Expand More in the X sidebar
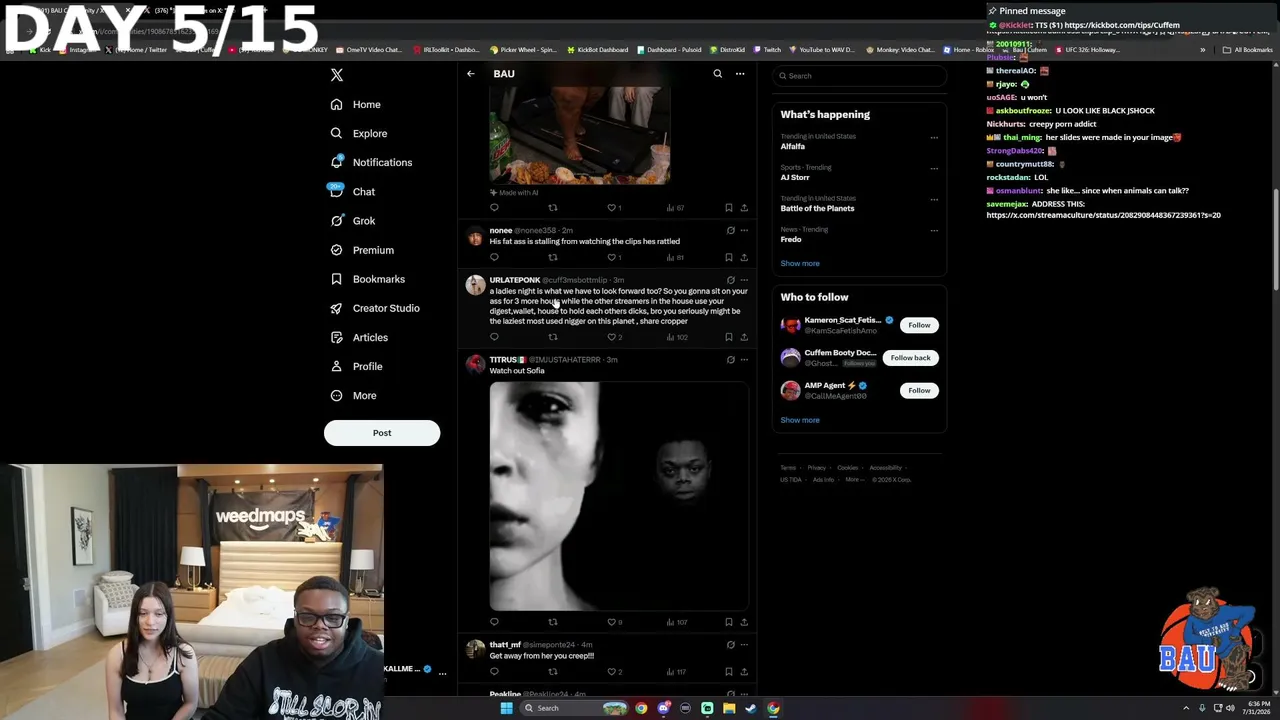 353,396
